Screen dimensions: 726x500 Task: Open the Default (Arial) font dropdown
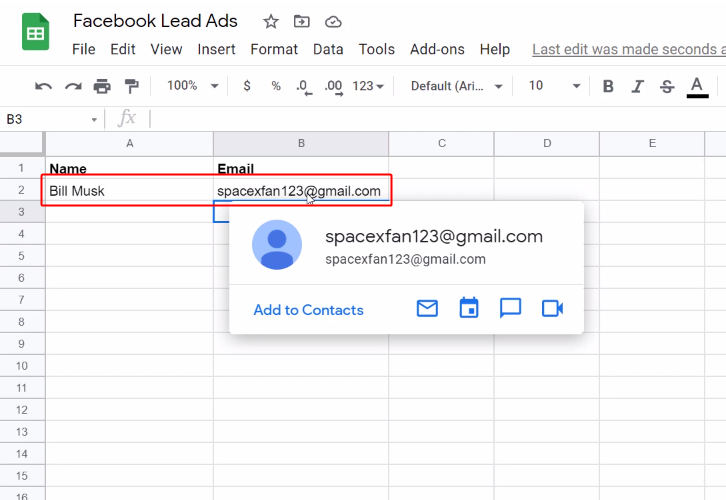coord(457,86)
